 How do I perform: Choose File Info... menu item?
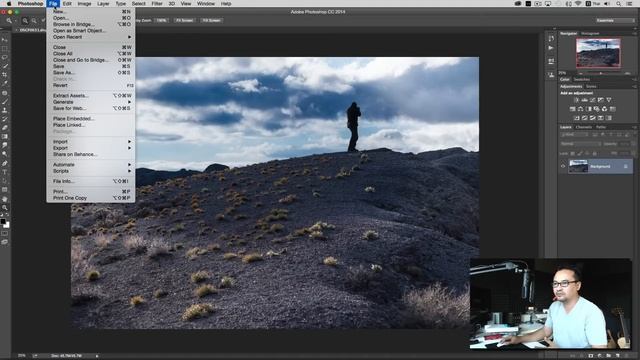click(x=91, y=181)
